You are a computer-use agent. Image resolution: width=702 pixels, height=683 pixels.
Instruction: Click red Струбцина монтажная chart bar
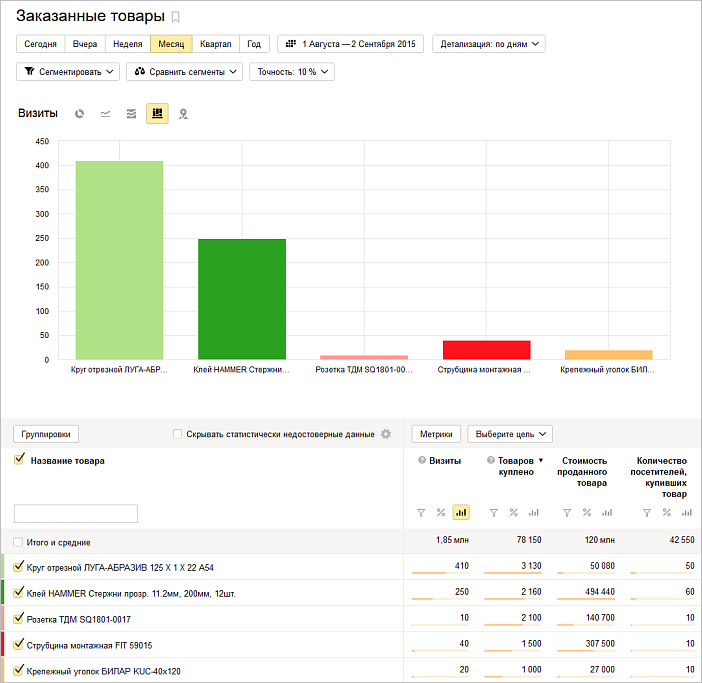click(486, 350)
